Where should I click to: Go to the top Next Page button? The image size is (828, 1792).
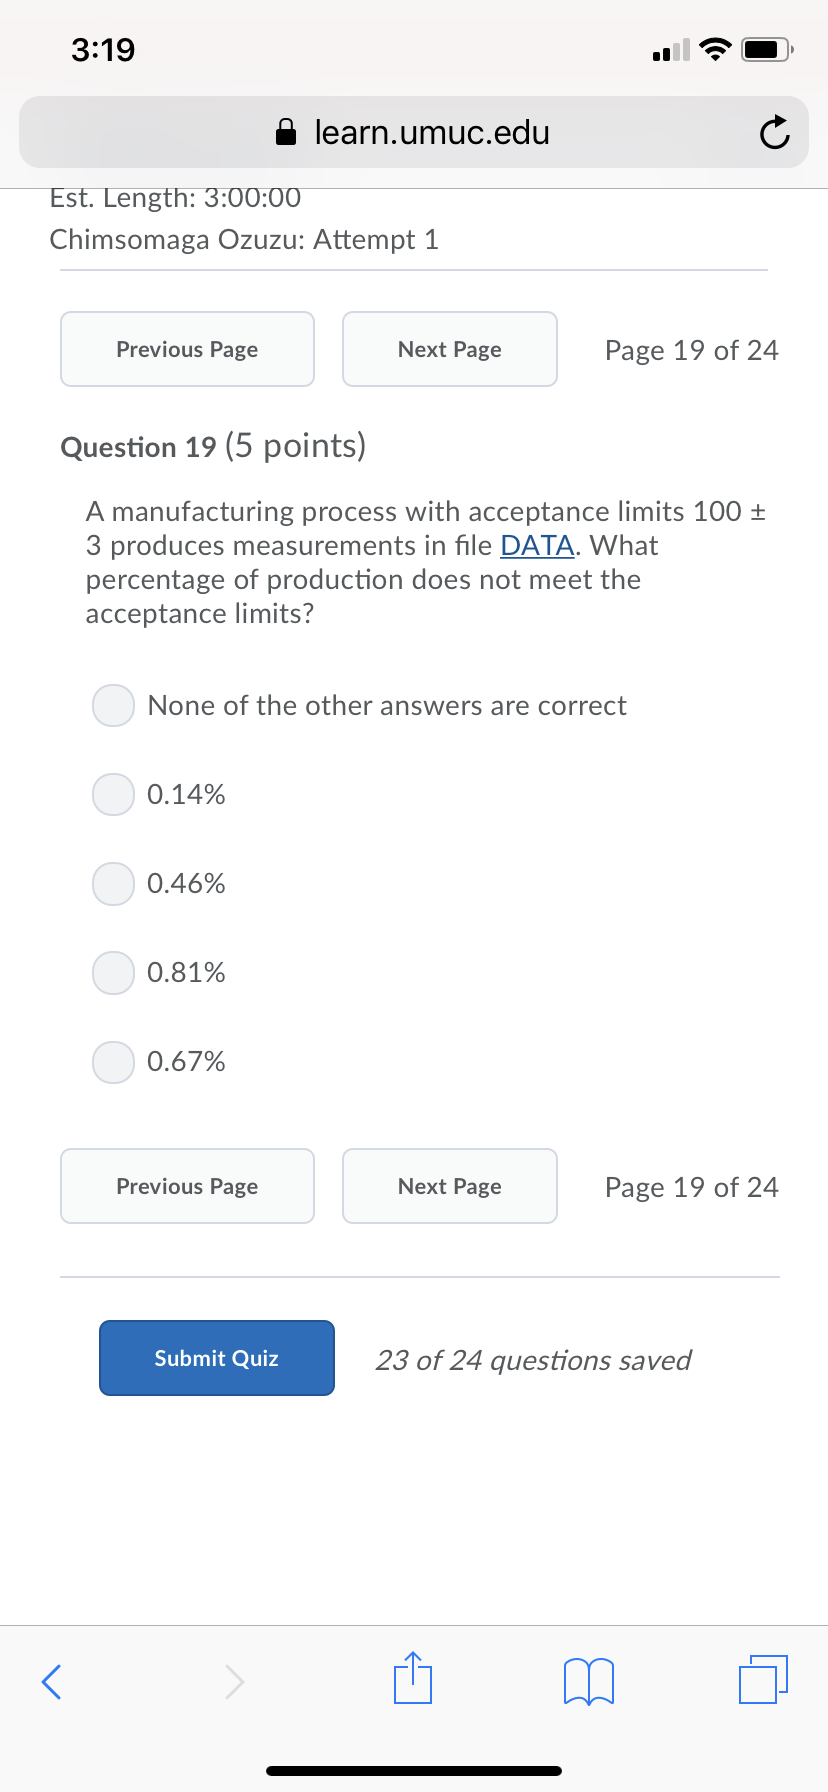tap(449, 349)
